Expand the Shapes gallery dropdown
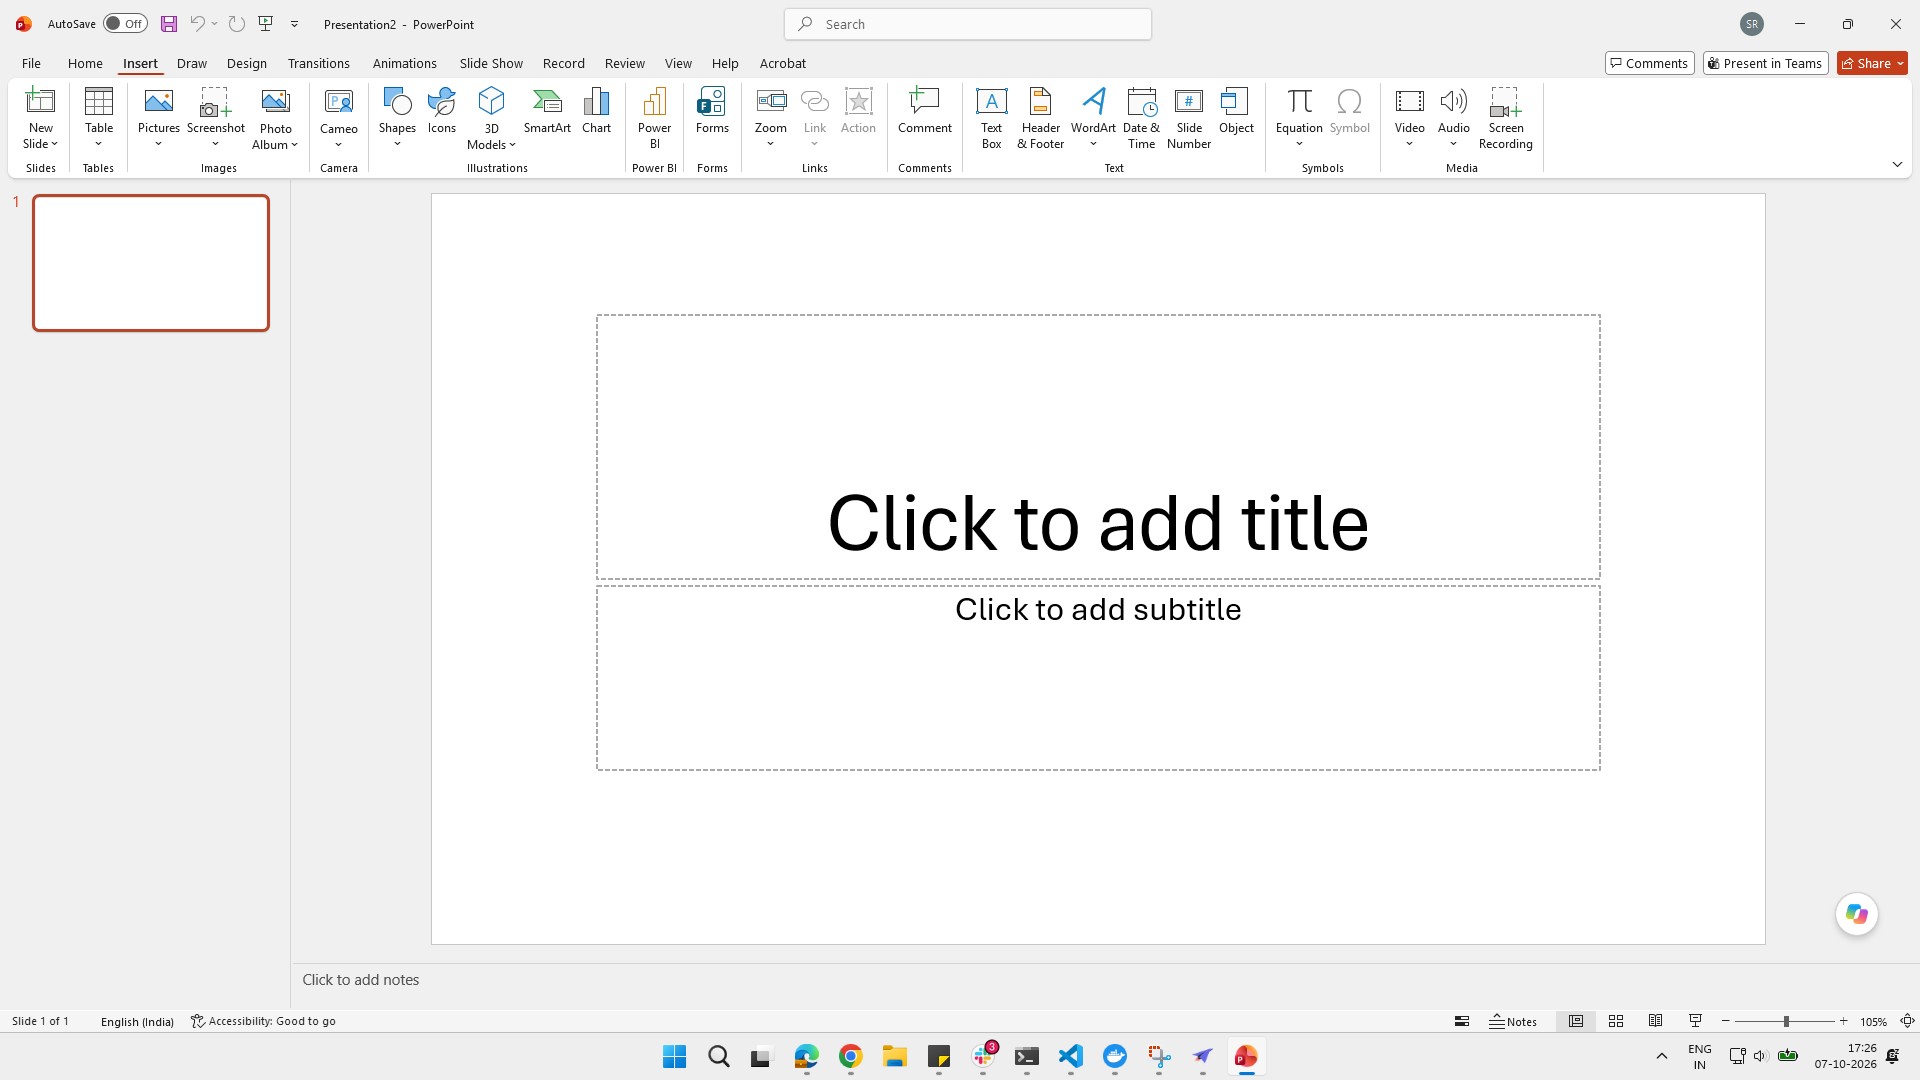Viewport: 1920px width, 1080px height. [x=397, y=144]
